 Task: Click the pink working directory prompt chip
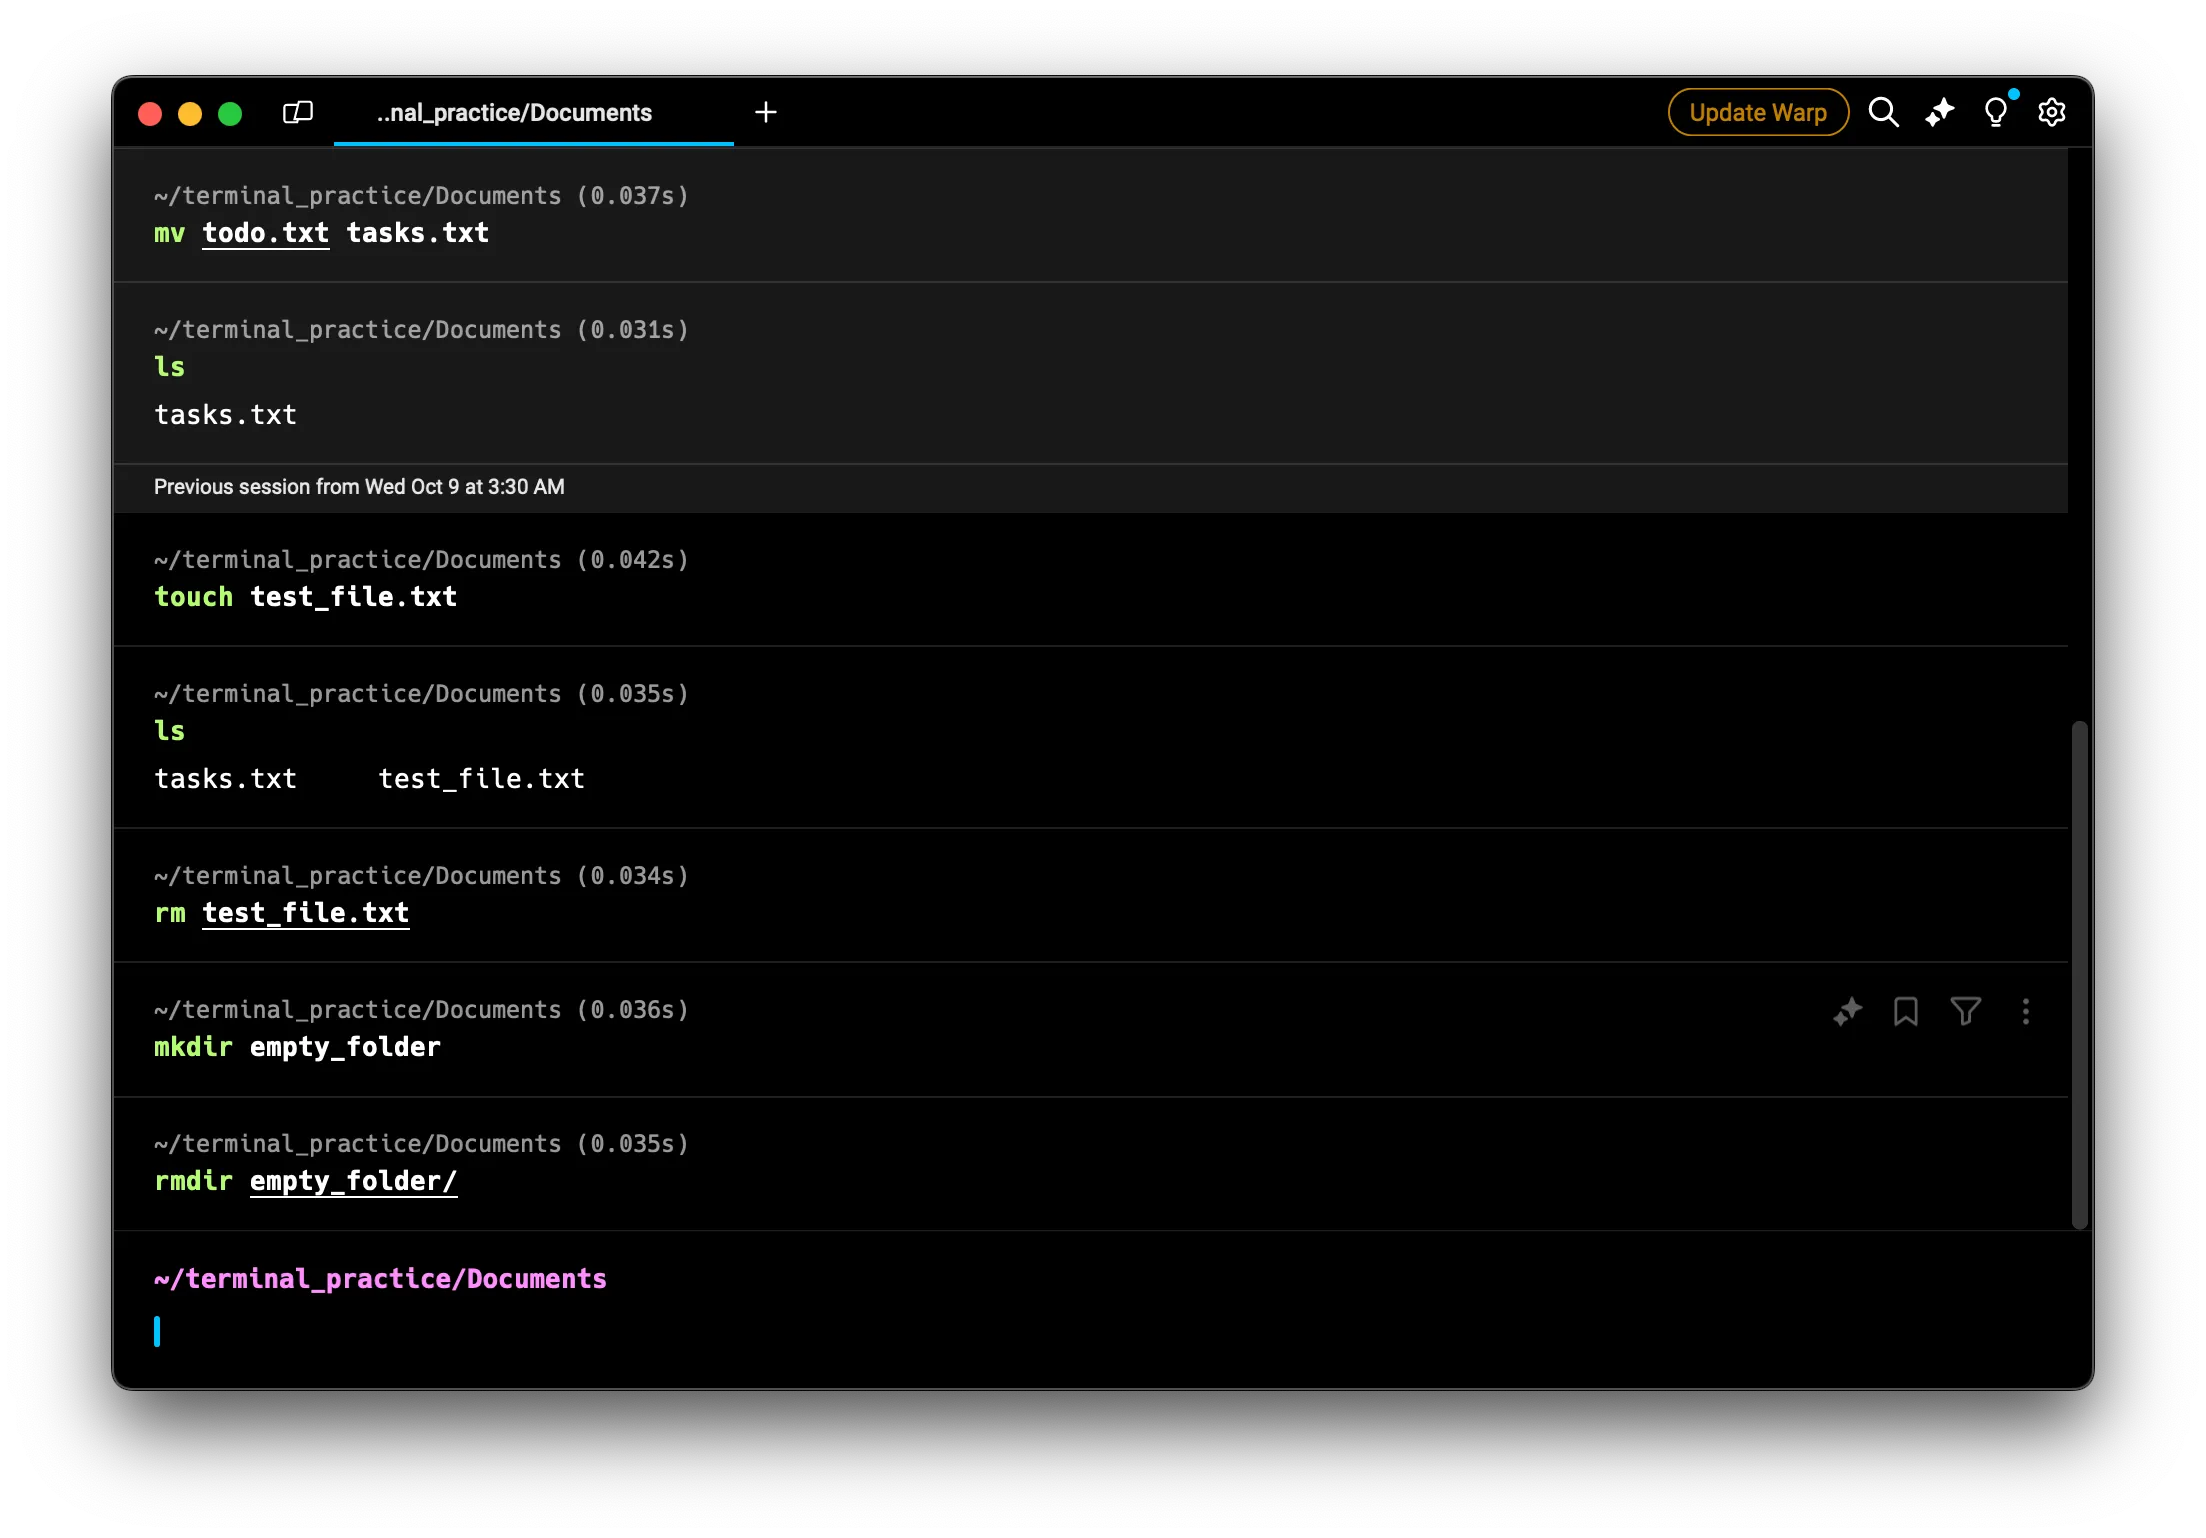[380, 1279]
